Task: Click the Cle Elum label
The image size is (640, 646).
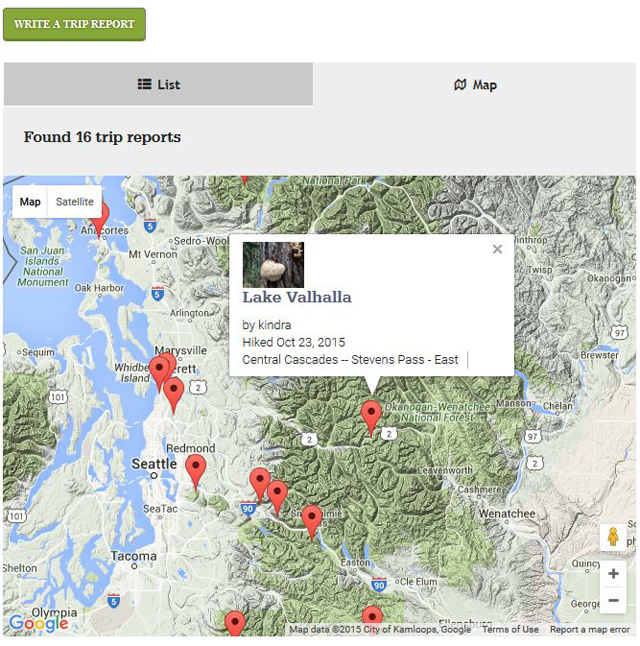Action: coord(418,581)
